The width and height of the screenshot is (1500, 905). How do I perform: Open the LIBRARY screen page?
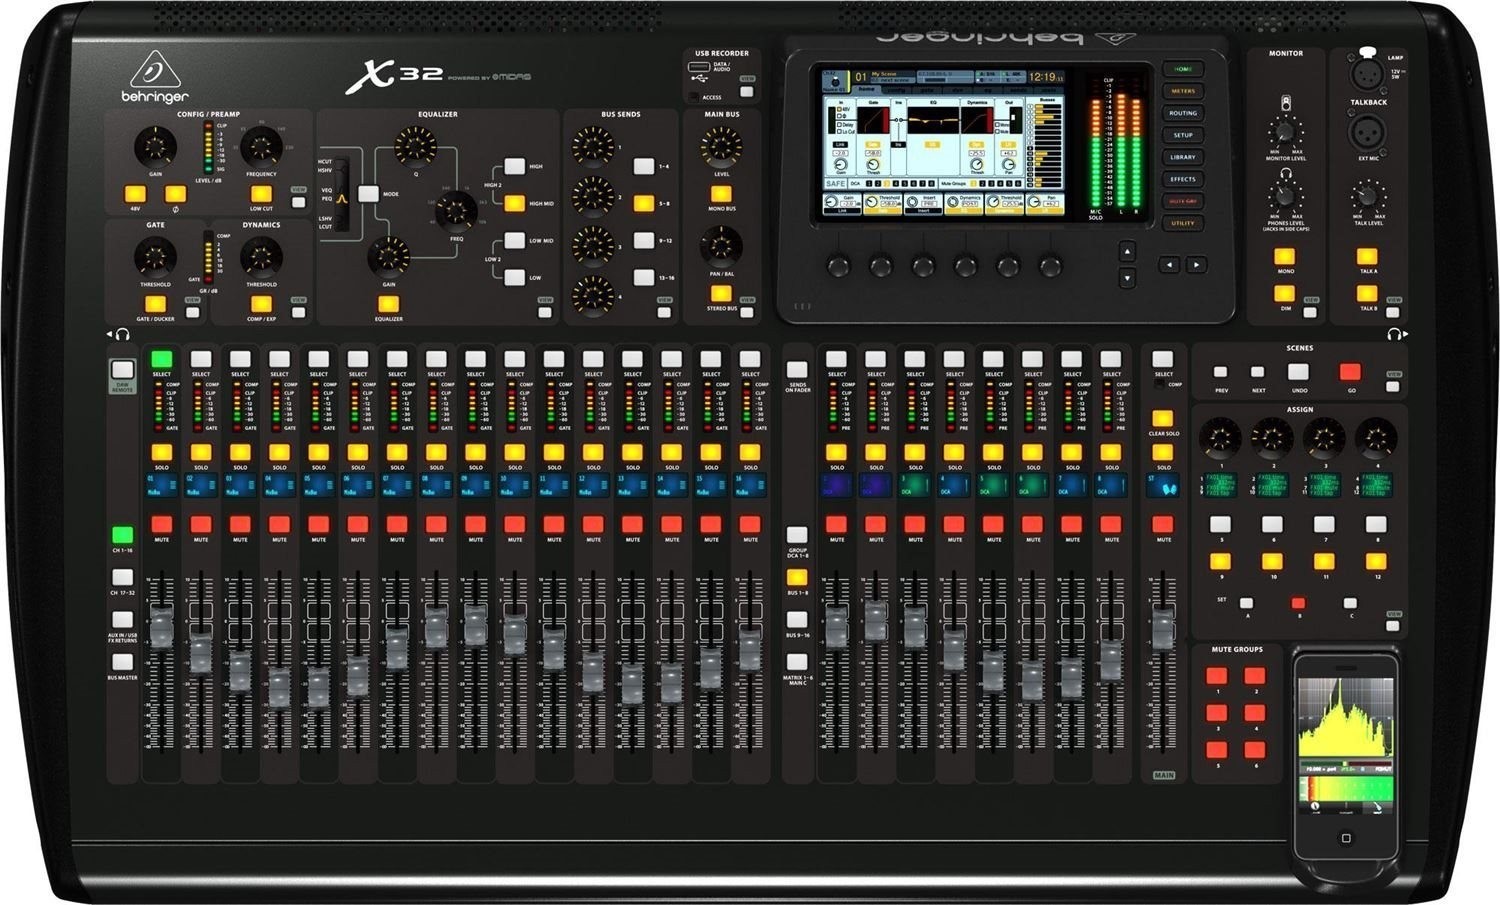[x=1182, y=156]
